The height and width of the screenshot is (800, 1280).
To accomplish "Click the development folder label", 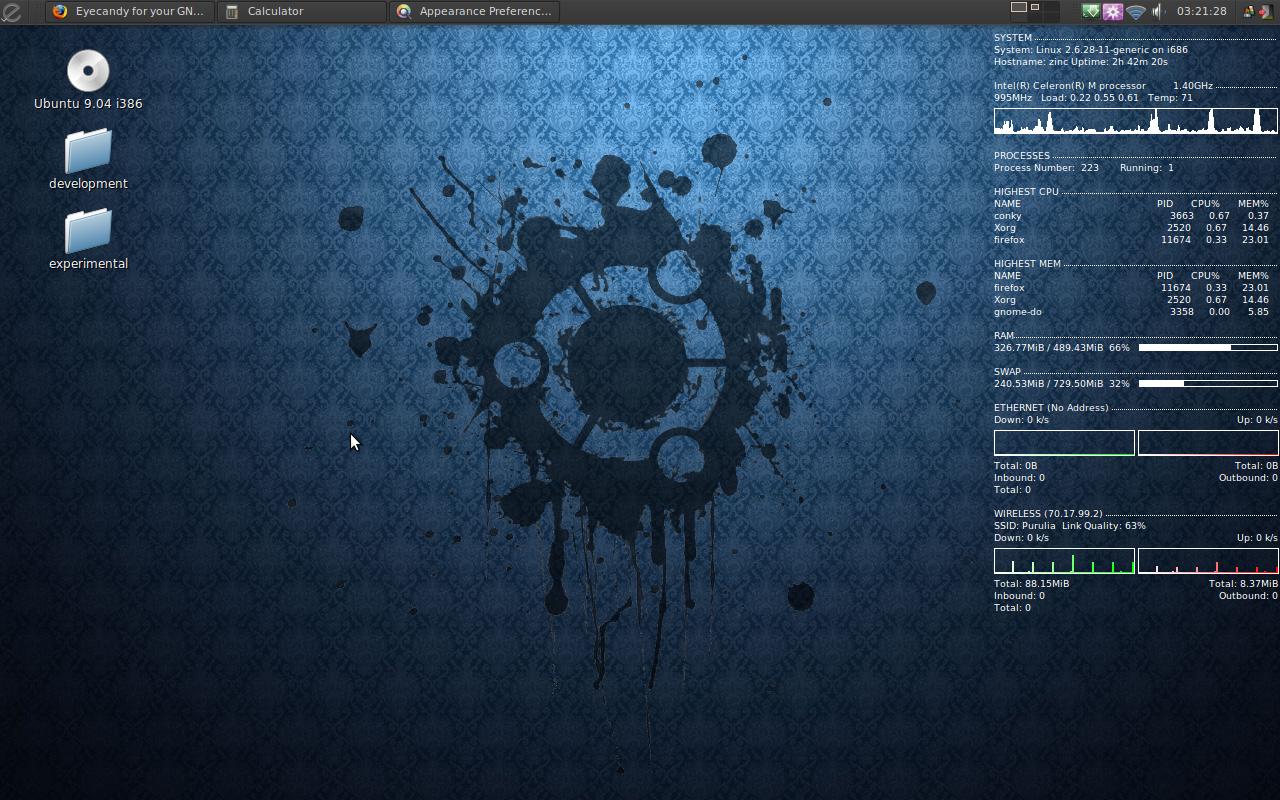I will point(88,184).
